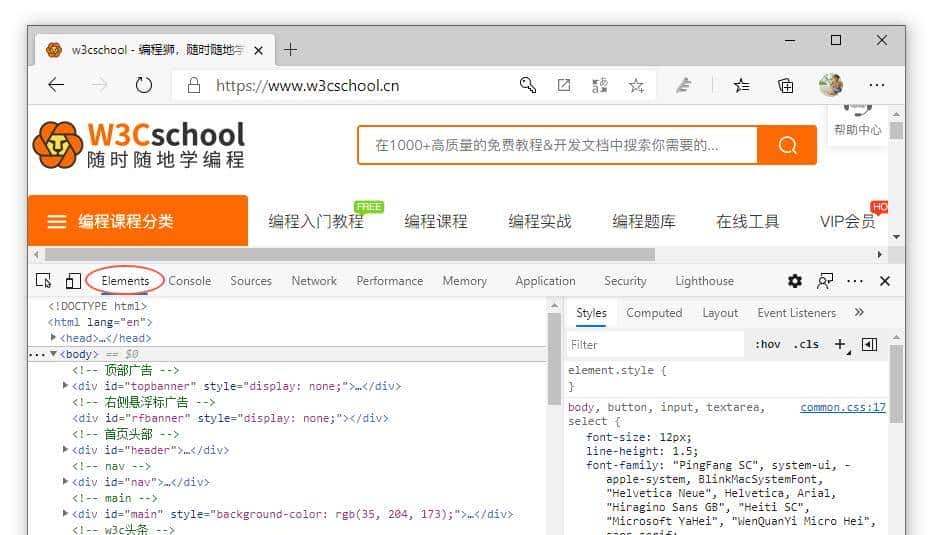Expand the topbanner div node
The height and width of the screenshot is (535, 930).
(x=65, y=386)
